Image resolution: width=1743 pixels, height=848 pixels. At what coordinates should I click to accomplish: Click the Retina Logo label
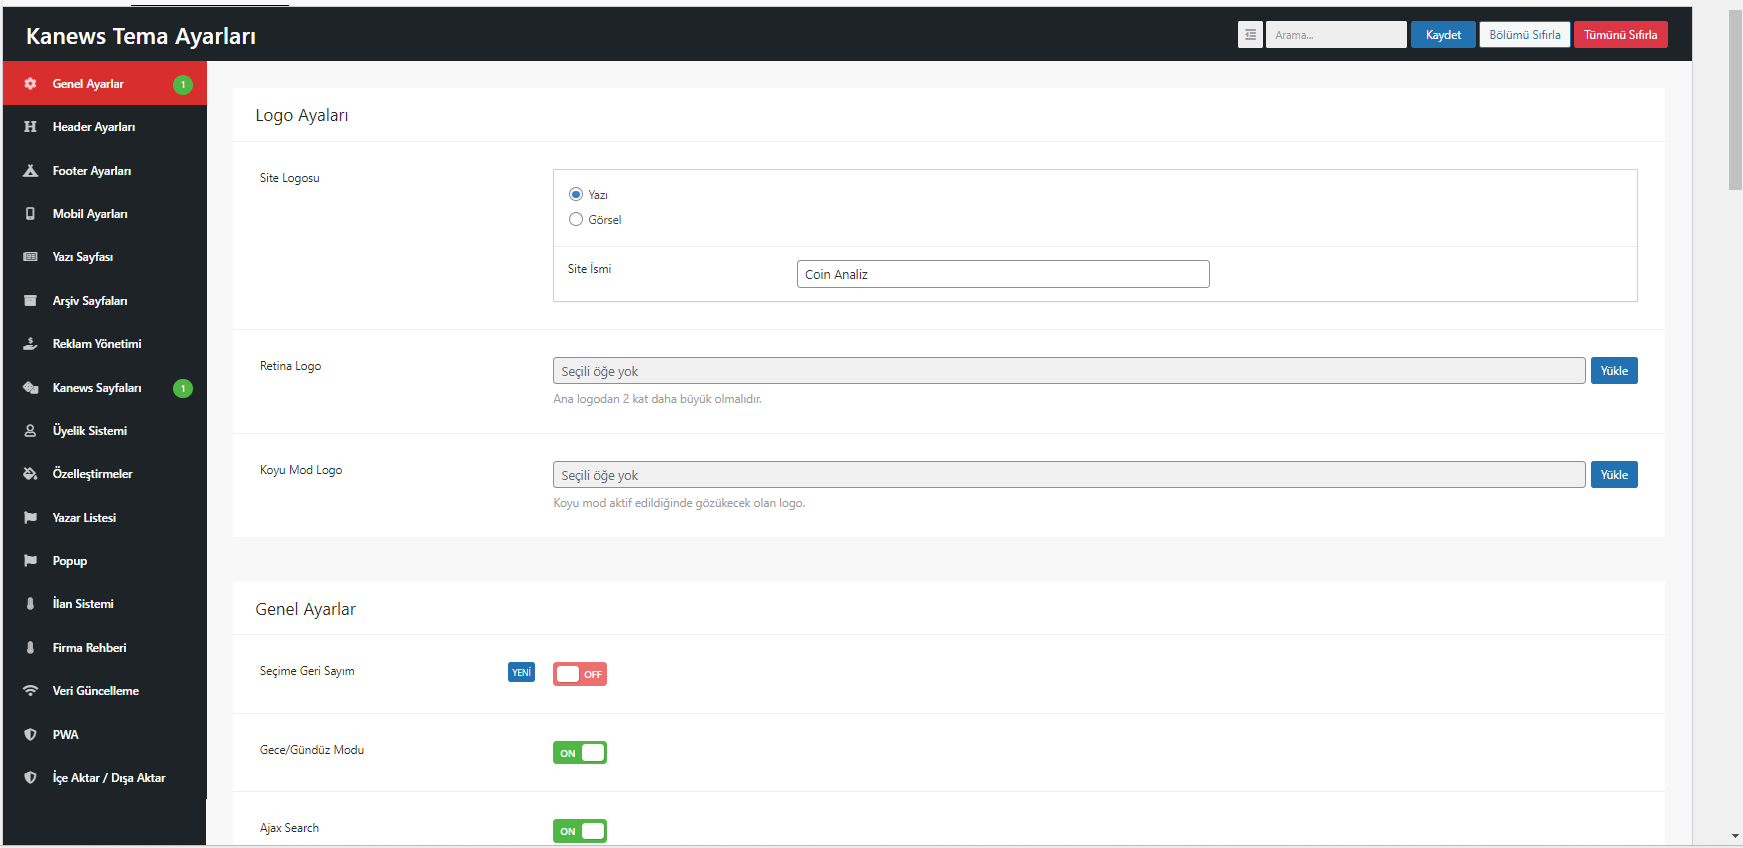[290, 366]
